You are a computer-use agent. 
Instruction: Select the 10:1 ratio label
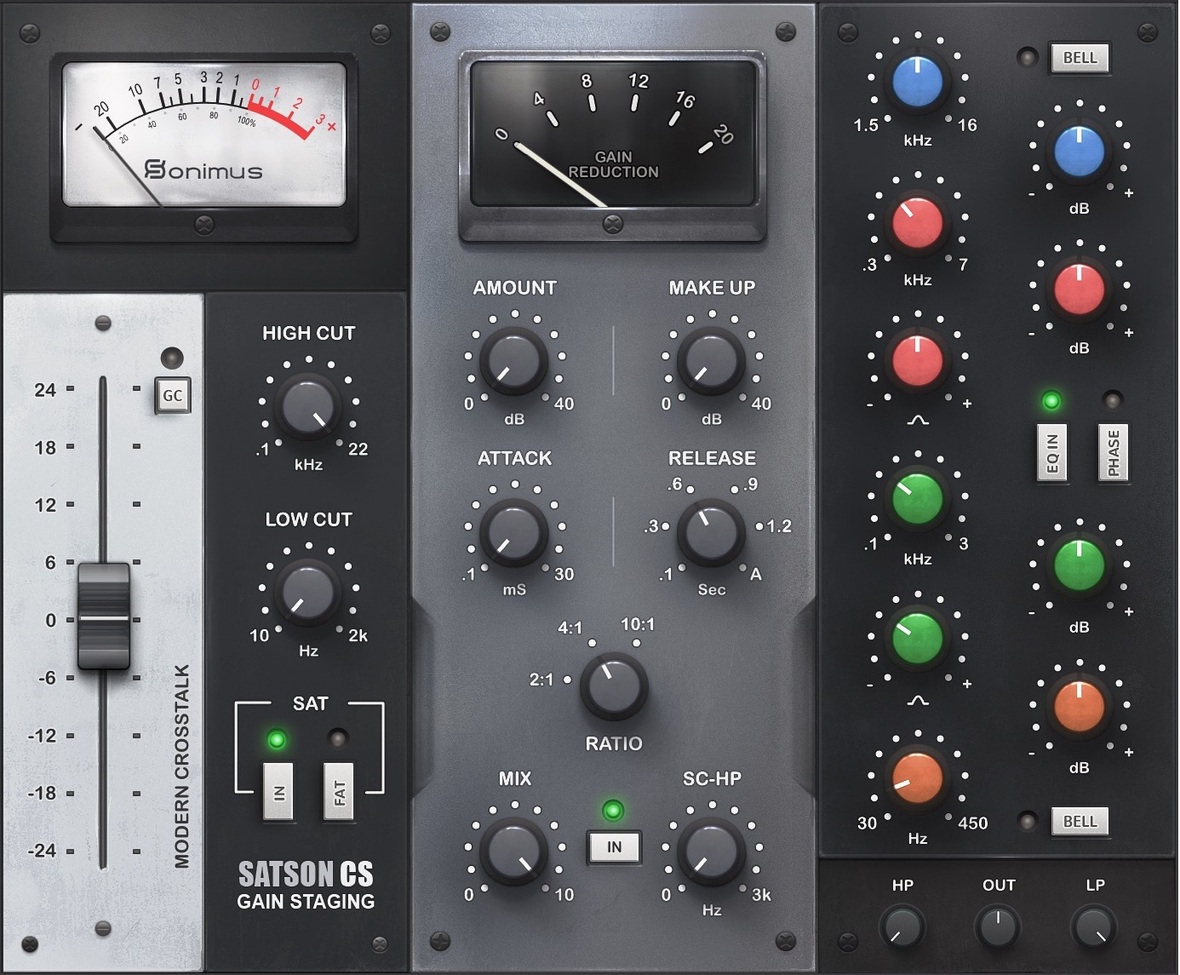637,624
